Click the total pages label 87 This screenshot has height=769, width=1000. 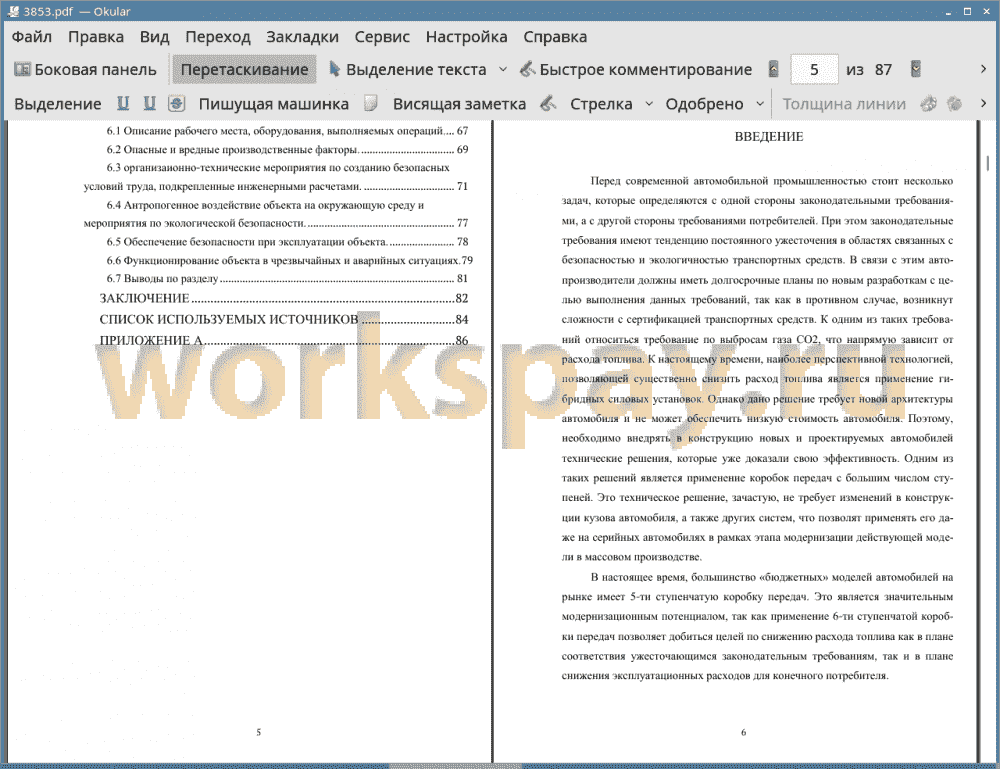coord(883,70)
